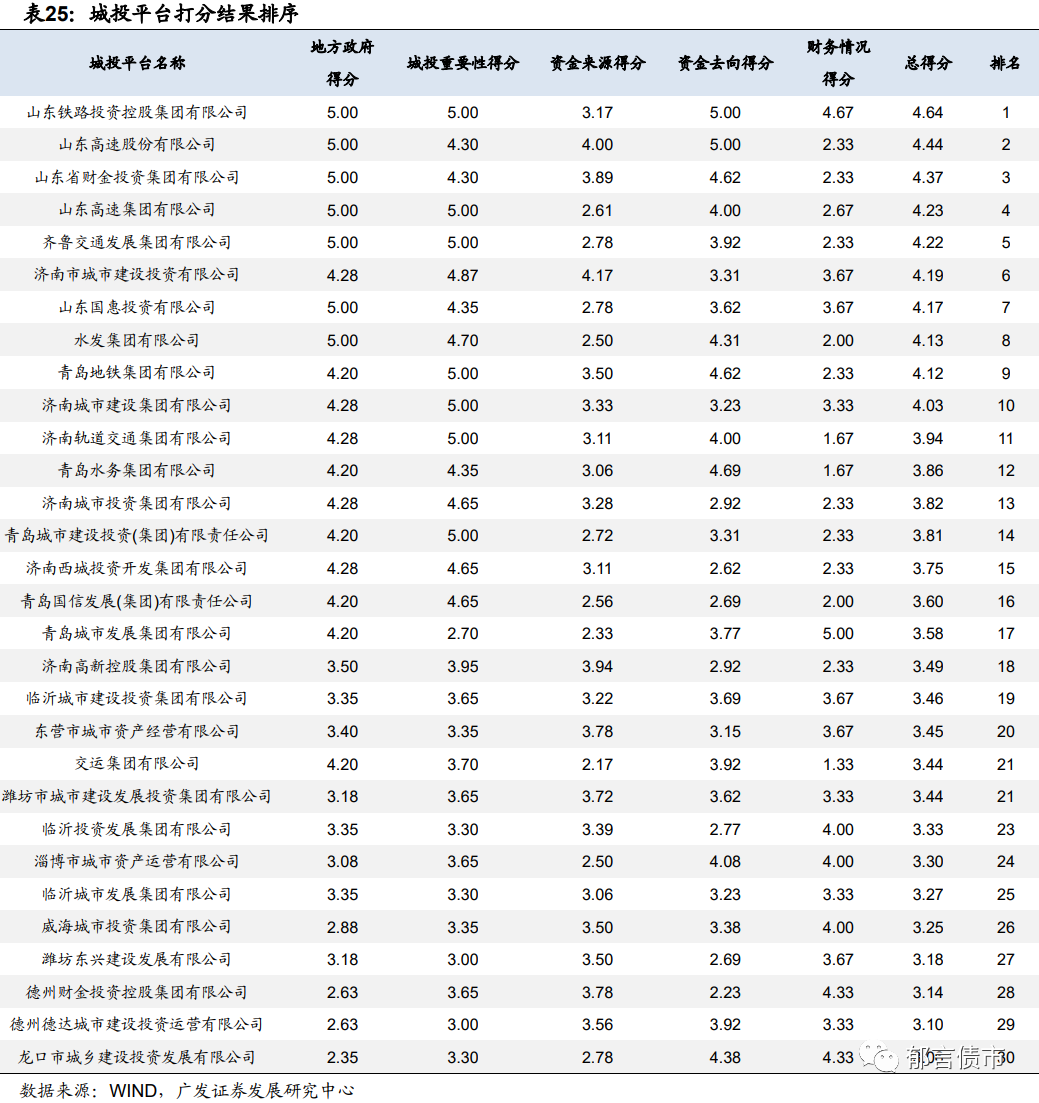
Task: Click 资金来源得分 value 2.61 for 山东高速集团
Action: pyautogui.click(x=597, y=210)
